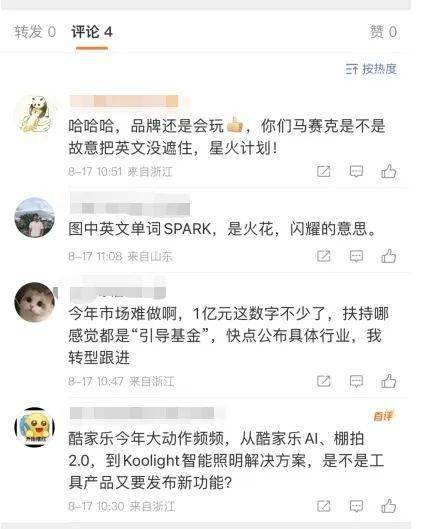Repost the 星火计划 comment
This screenshot has width=422, height=529.
(324, 171)
